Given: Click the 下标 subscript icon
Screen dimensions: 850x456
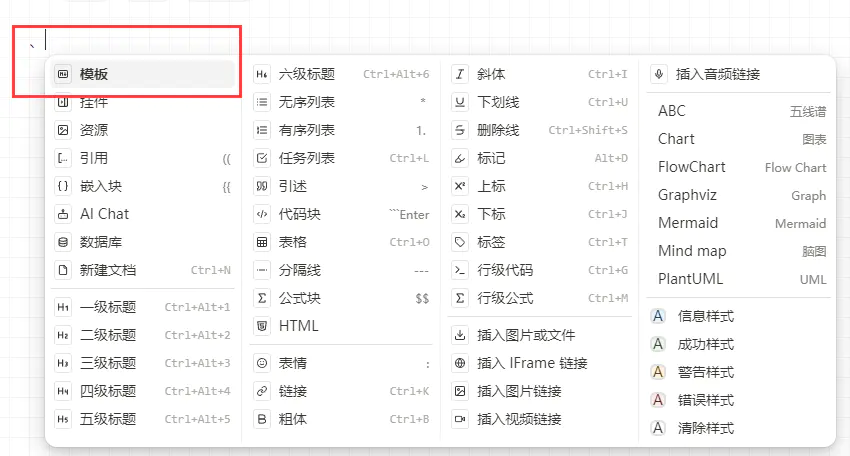Looking at the screenshot, I should point(460,214).
